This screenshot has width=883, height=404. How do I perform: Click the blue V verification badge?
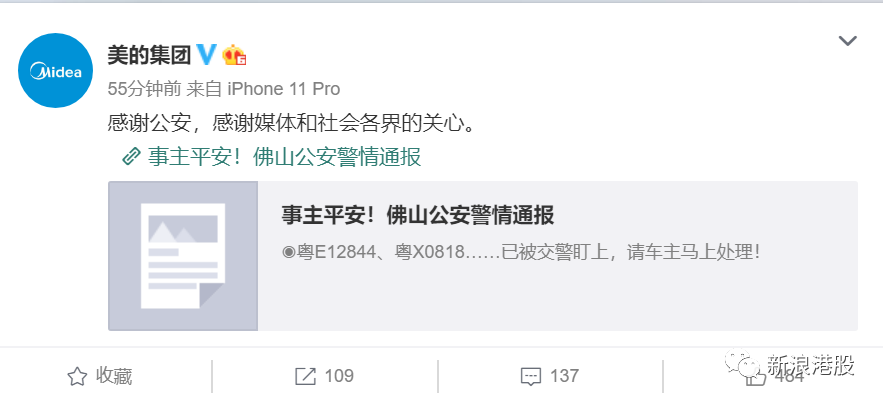coord(206,55)
